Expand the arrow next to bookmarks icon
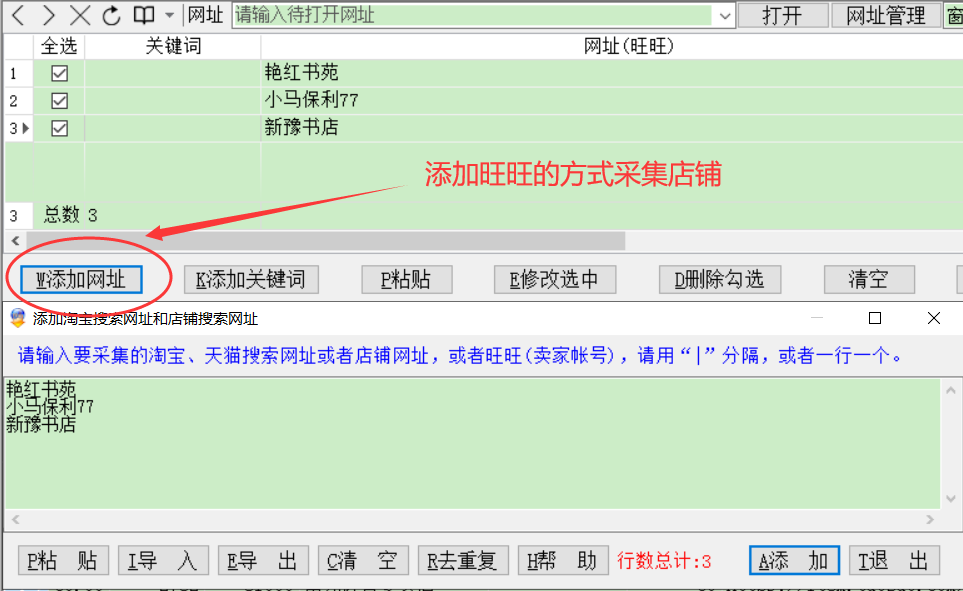This screenshot has height=591, width=963. (x=169, y=16)
